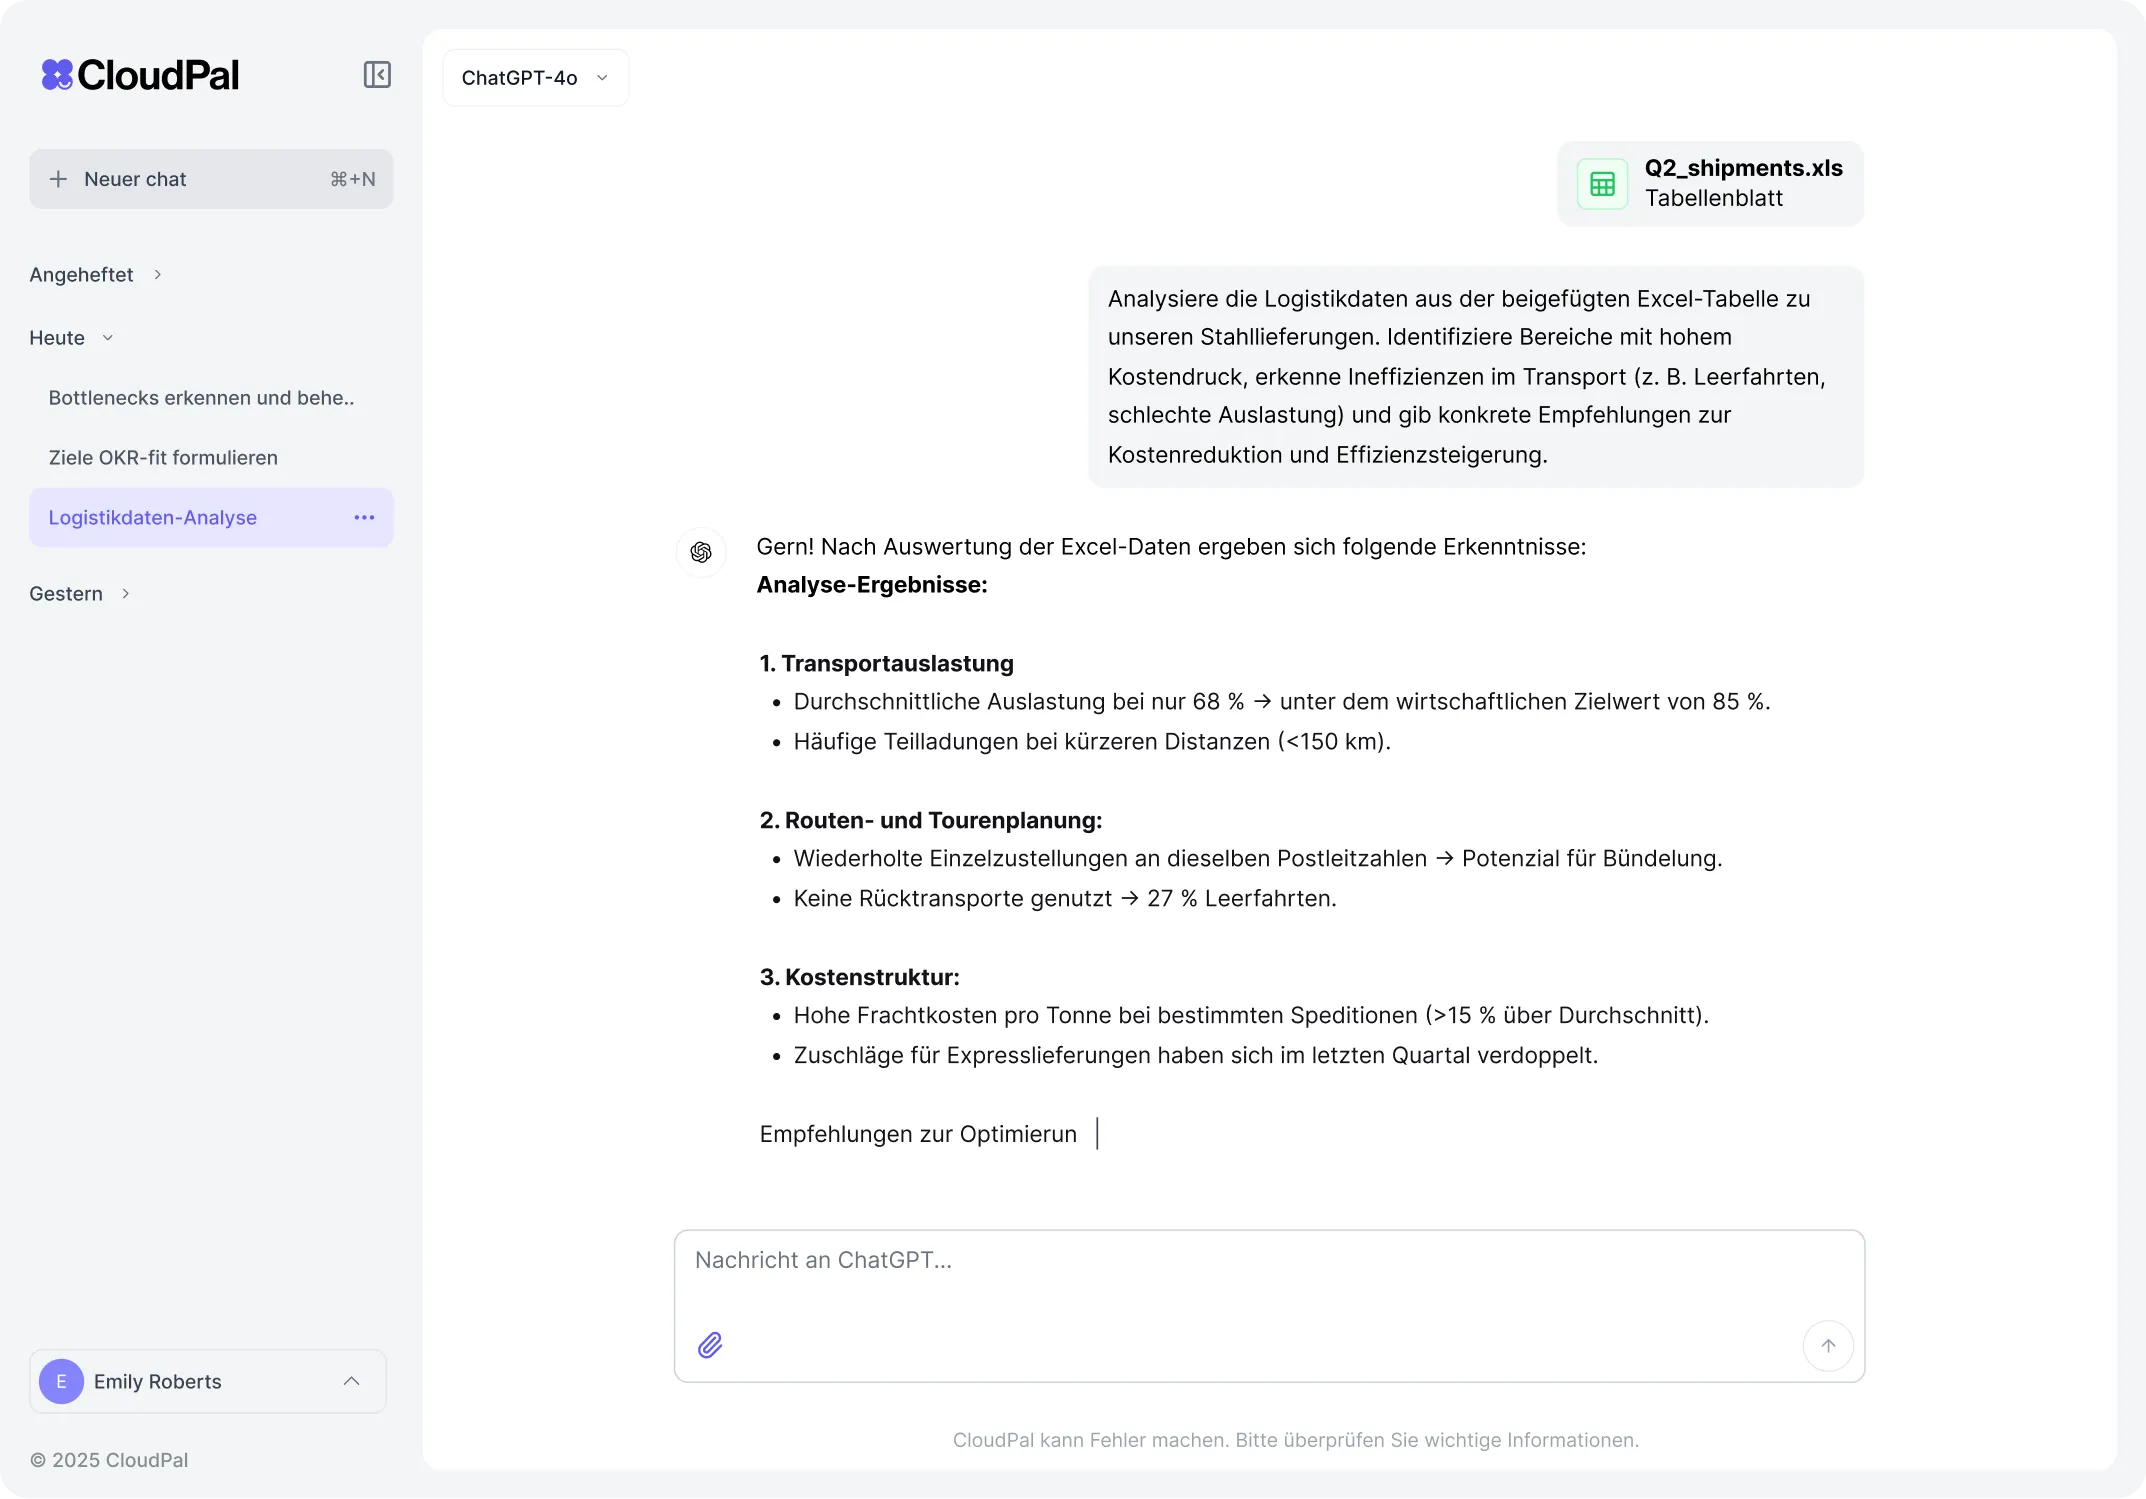Expand the Angeheftet section

coord(157,274)
